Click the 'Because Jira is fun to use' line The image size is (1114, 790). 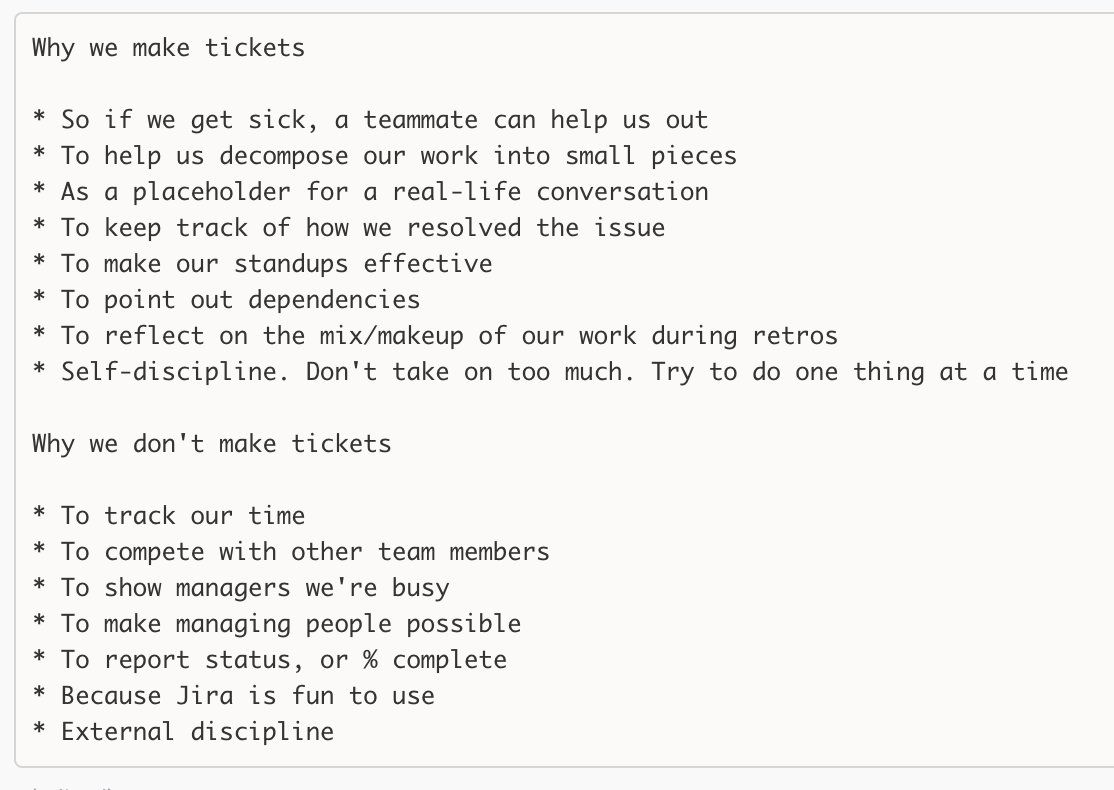[x=233, y=696]
